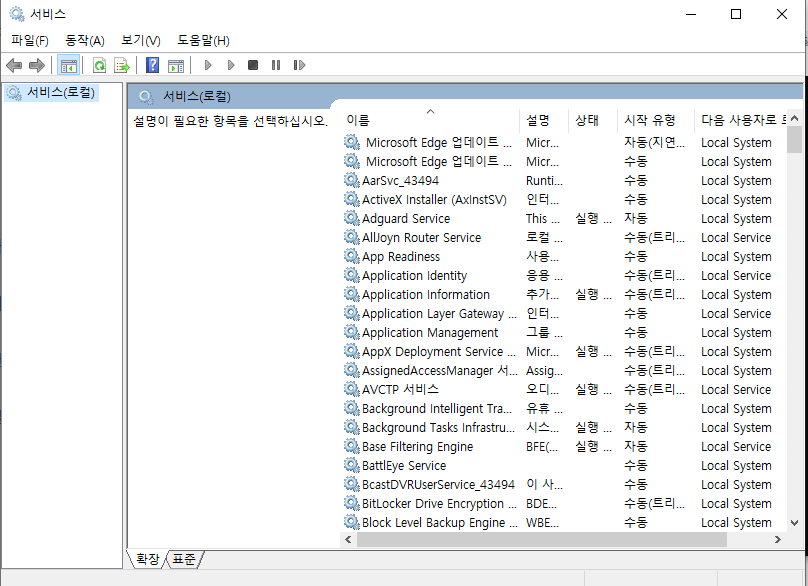
Task: Click the 자동 startup type of Adguard Service
Action: [x=636, y=219]
